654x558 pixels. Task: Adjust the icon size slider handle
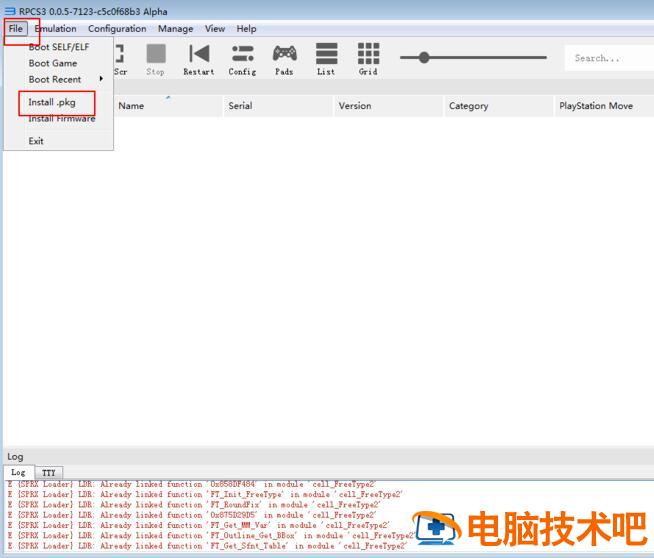point(424,58)
